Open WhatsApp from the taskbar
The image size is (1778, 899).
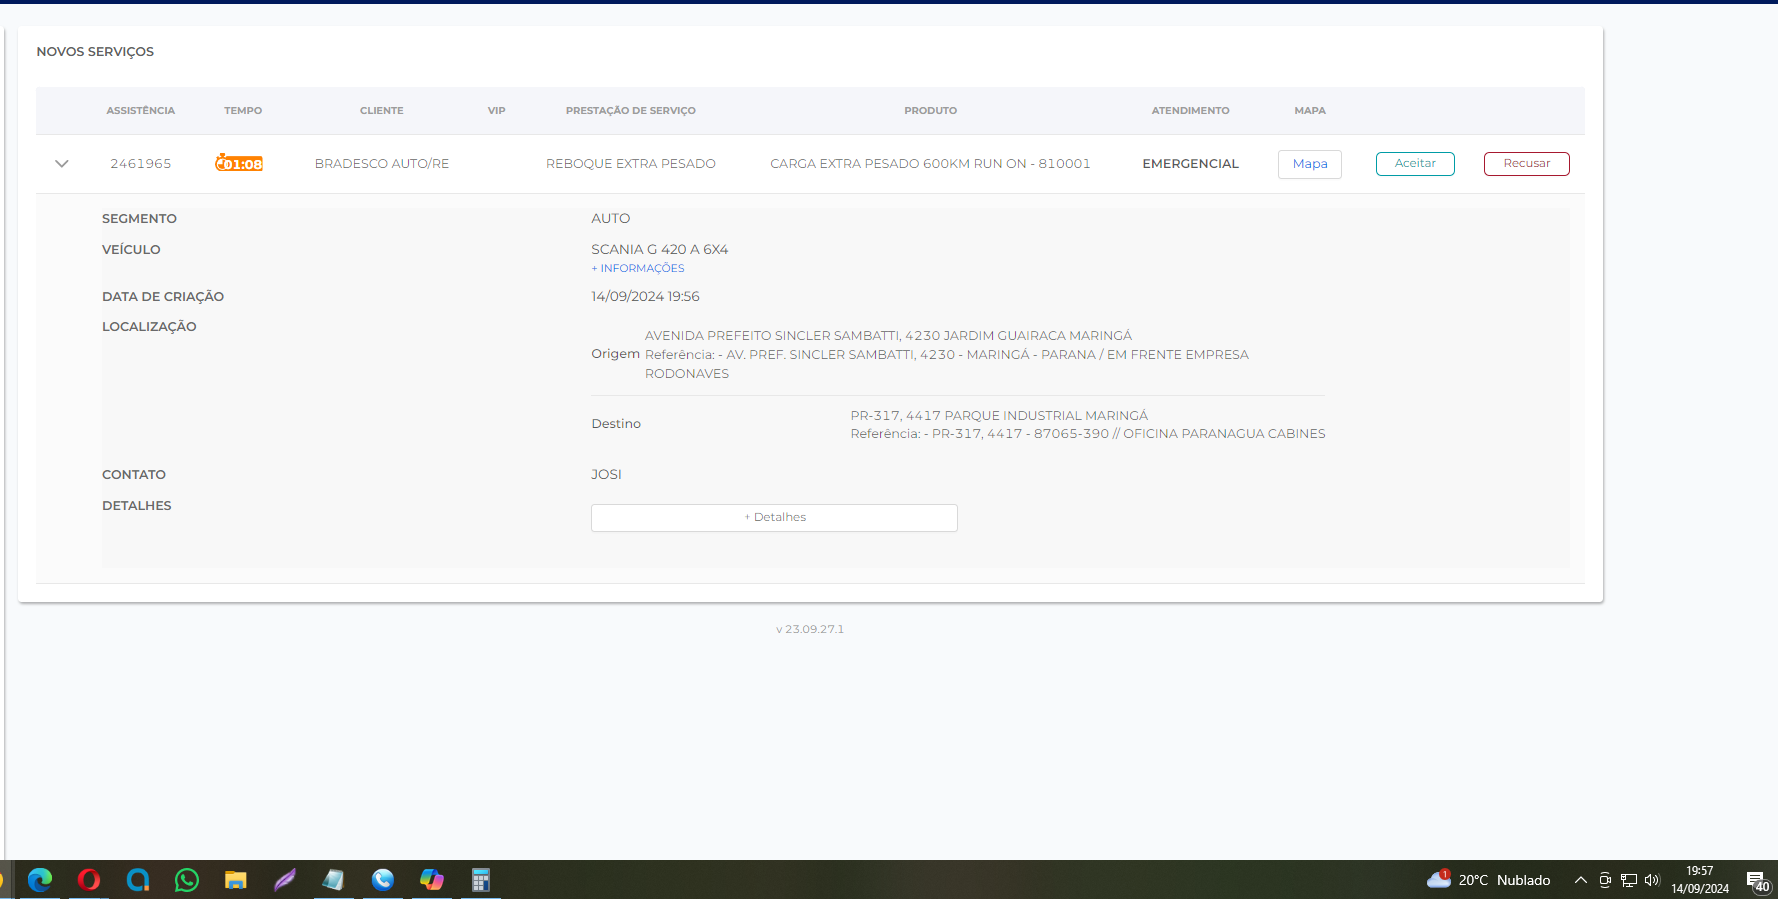coord(187,880)
